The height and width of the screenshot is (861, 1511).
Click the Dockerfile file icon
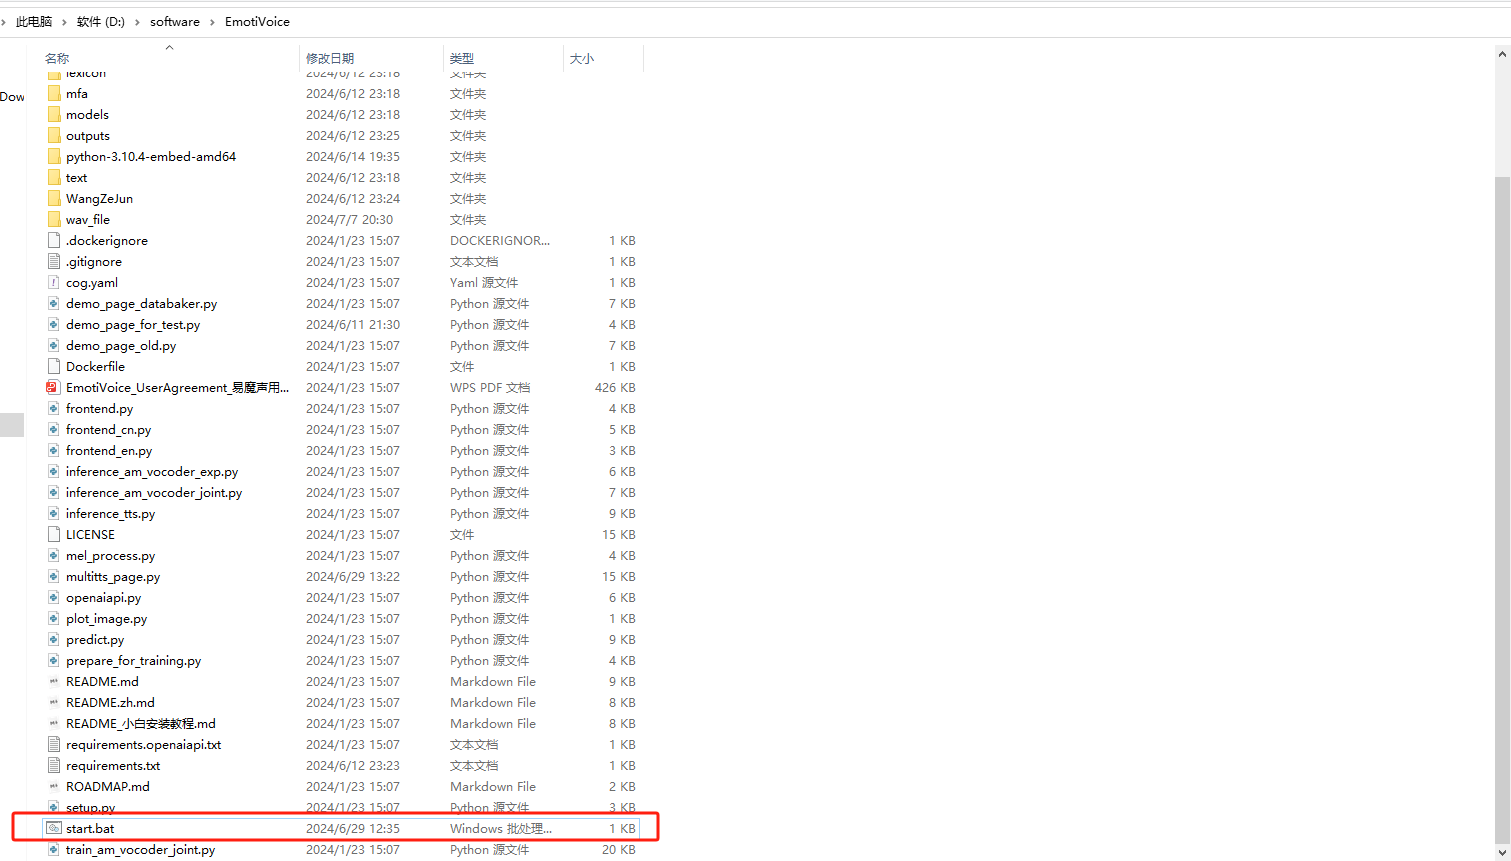54,367
